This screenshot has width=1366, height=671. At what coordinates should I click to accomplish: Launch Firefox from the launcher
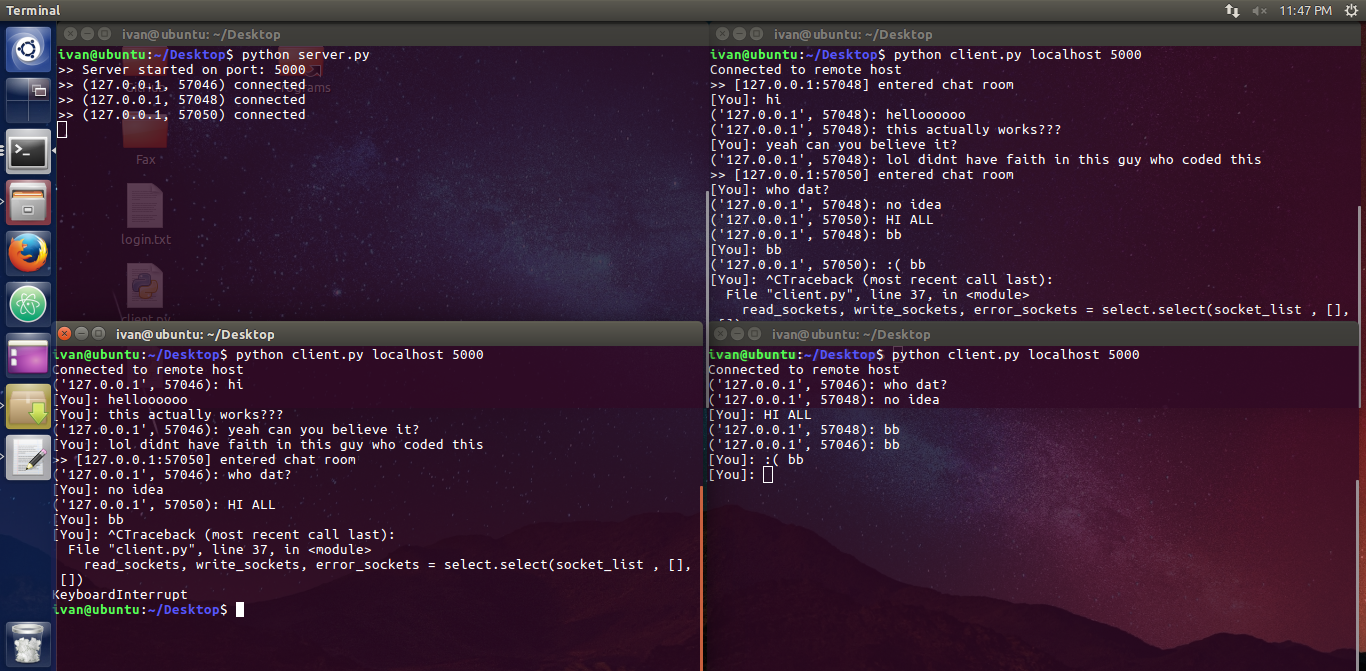click(x=28, y=255)
